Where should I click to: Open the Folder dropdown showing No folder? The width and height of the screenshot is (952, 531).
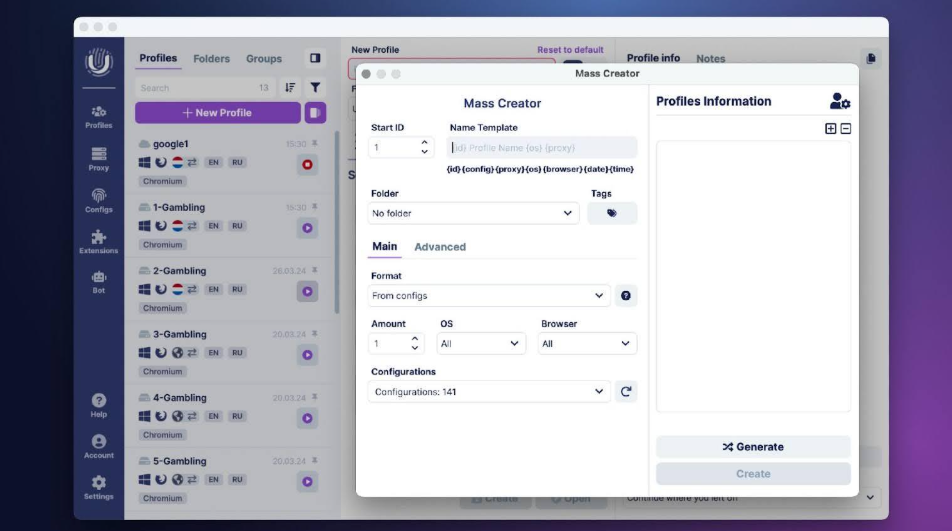click(x=473, y=213)
